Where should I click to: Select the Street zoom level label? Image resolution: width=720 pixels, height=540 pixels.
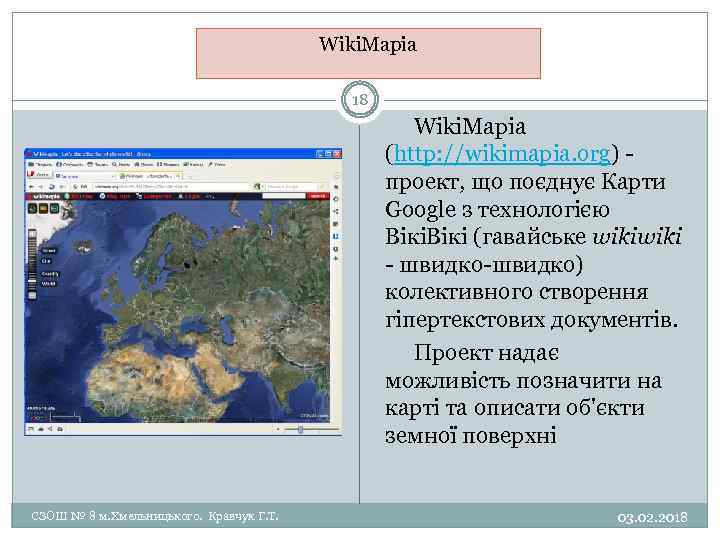[x=49, y=251]
